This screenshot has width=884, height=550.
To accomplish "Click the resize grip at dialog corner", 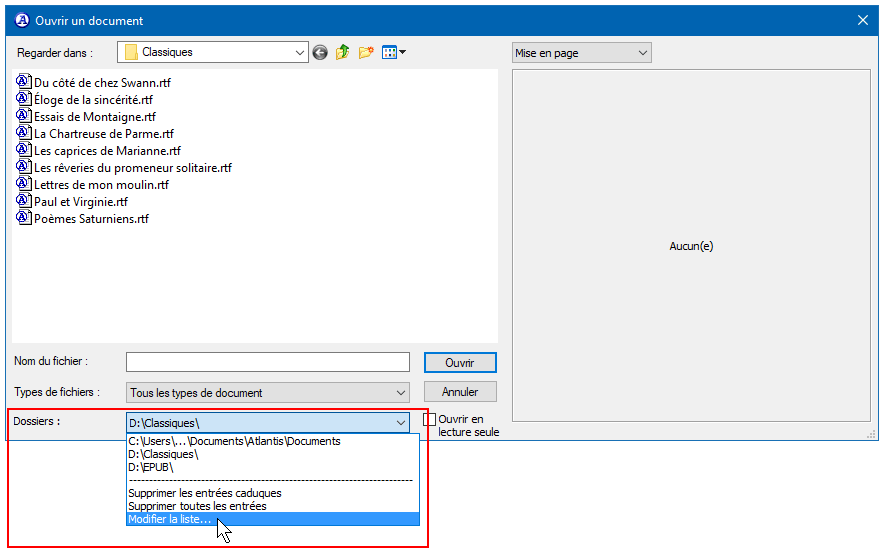I will 872,434.
